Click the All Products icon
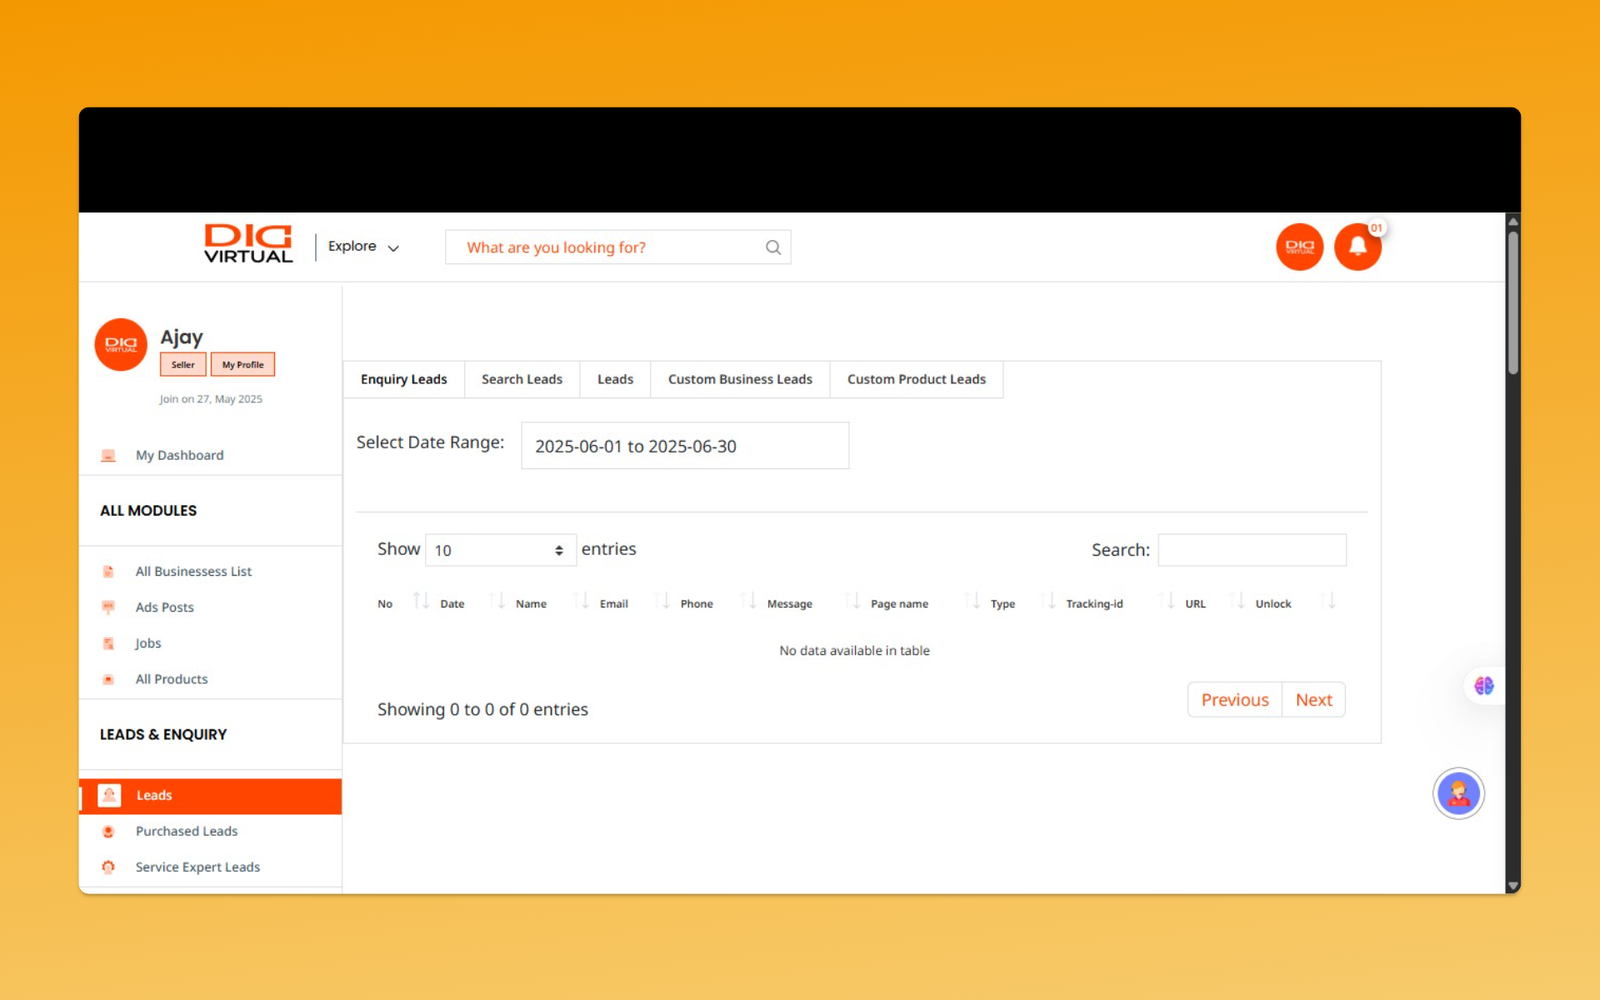The width and height of the screenshot is (1600, 1000). (108, 680)
